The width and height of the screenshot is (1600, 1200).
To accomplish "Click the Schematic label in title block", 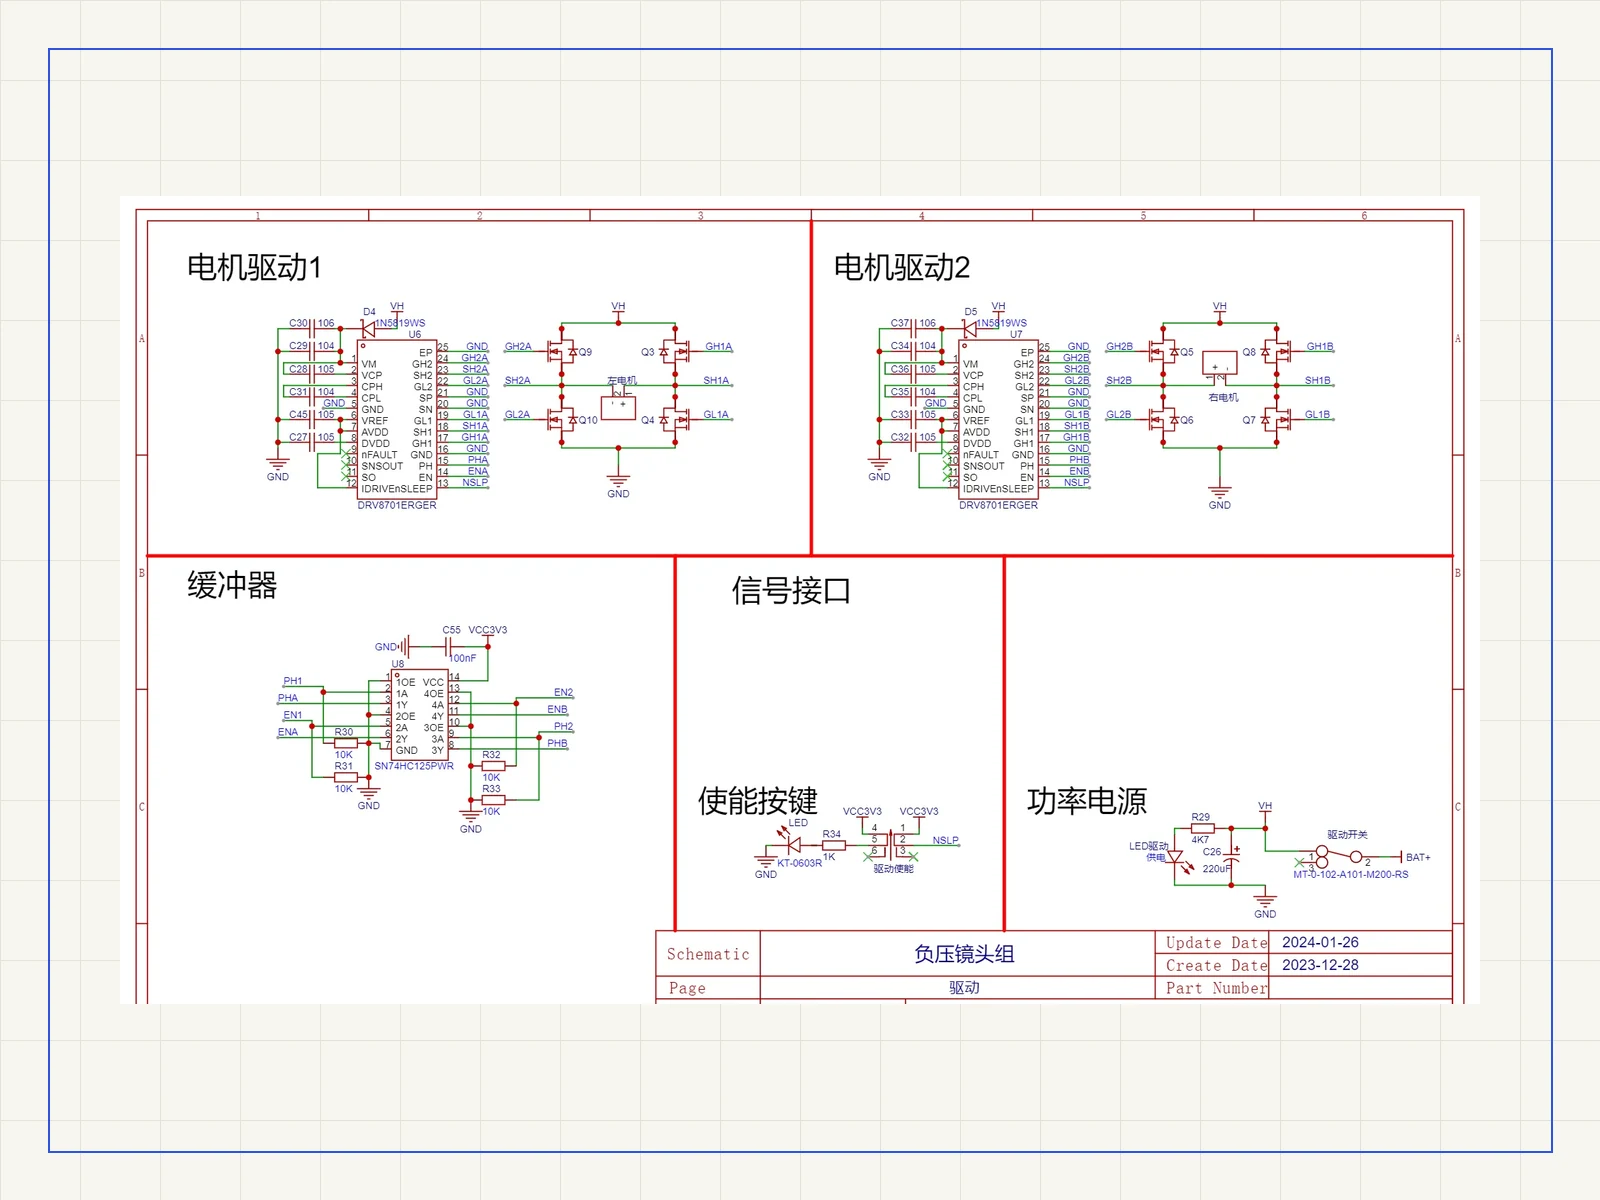I will 708,954.
